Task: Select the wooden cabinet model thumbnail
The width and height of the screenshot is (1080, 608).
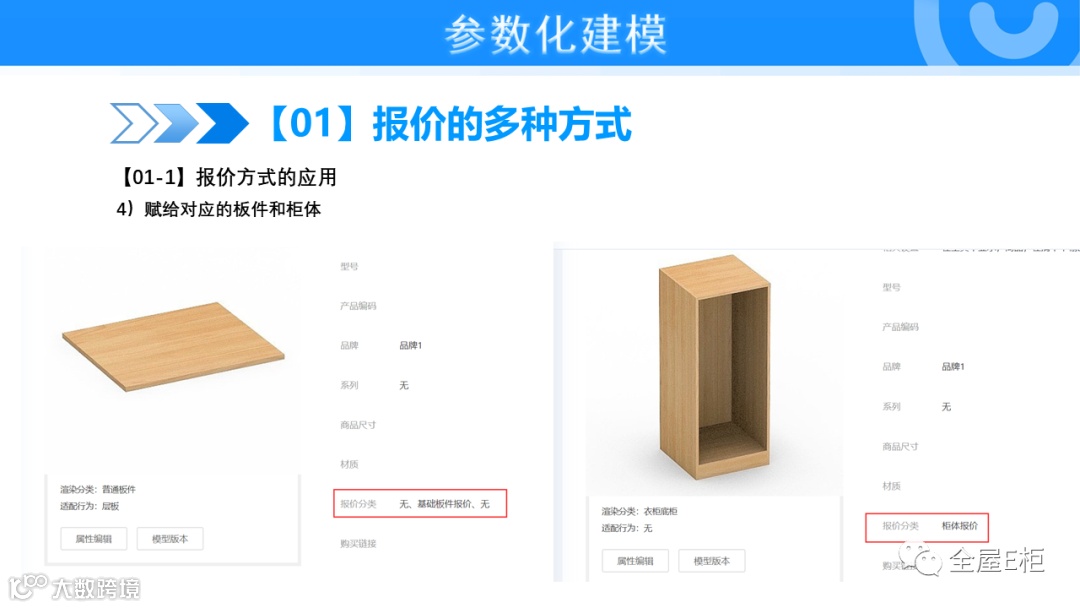Action: (x=714, y=367)
